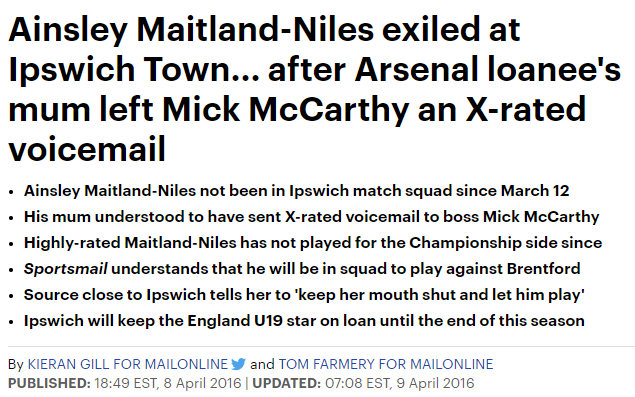Click 'Mick McCarthy' in the headline
The image size is (635, 397).
(x=286, y=109)
